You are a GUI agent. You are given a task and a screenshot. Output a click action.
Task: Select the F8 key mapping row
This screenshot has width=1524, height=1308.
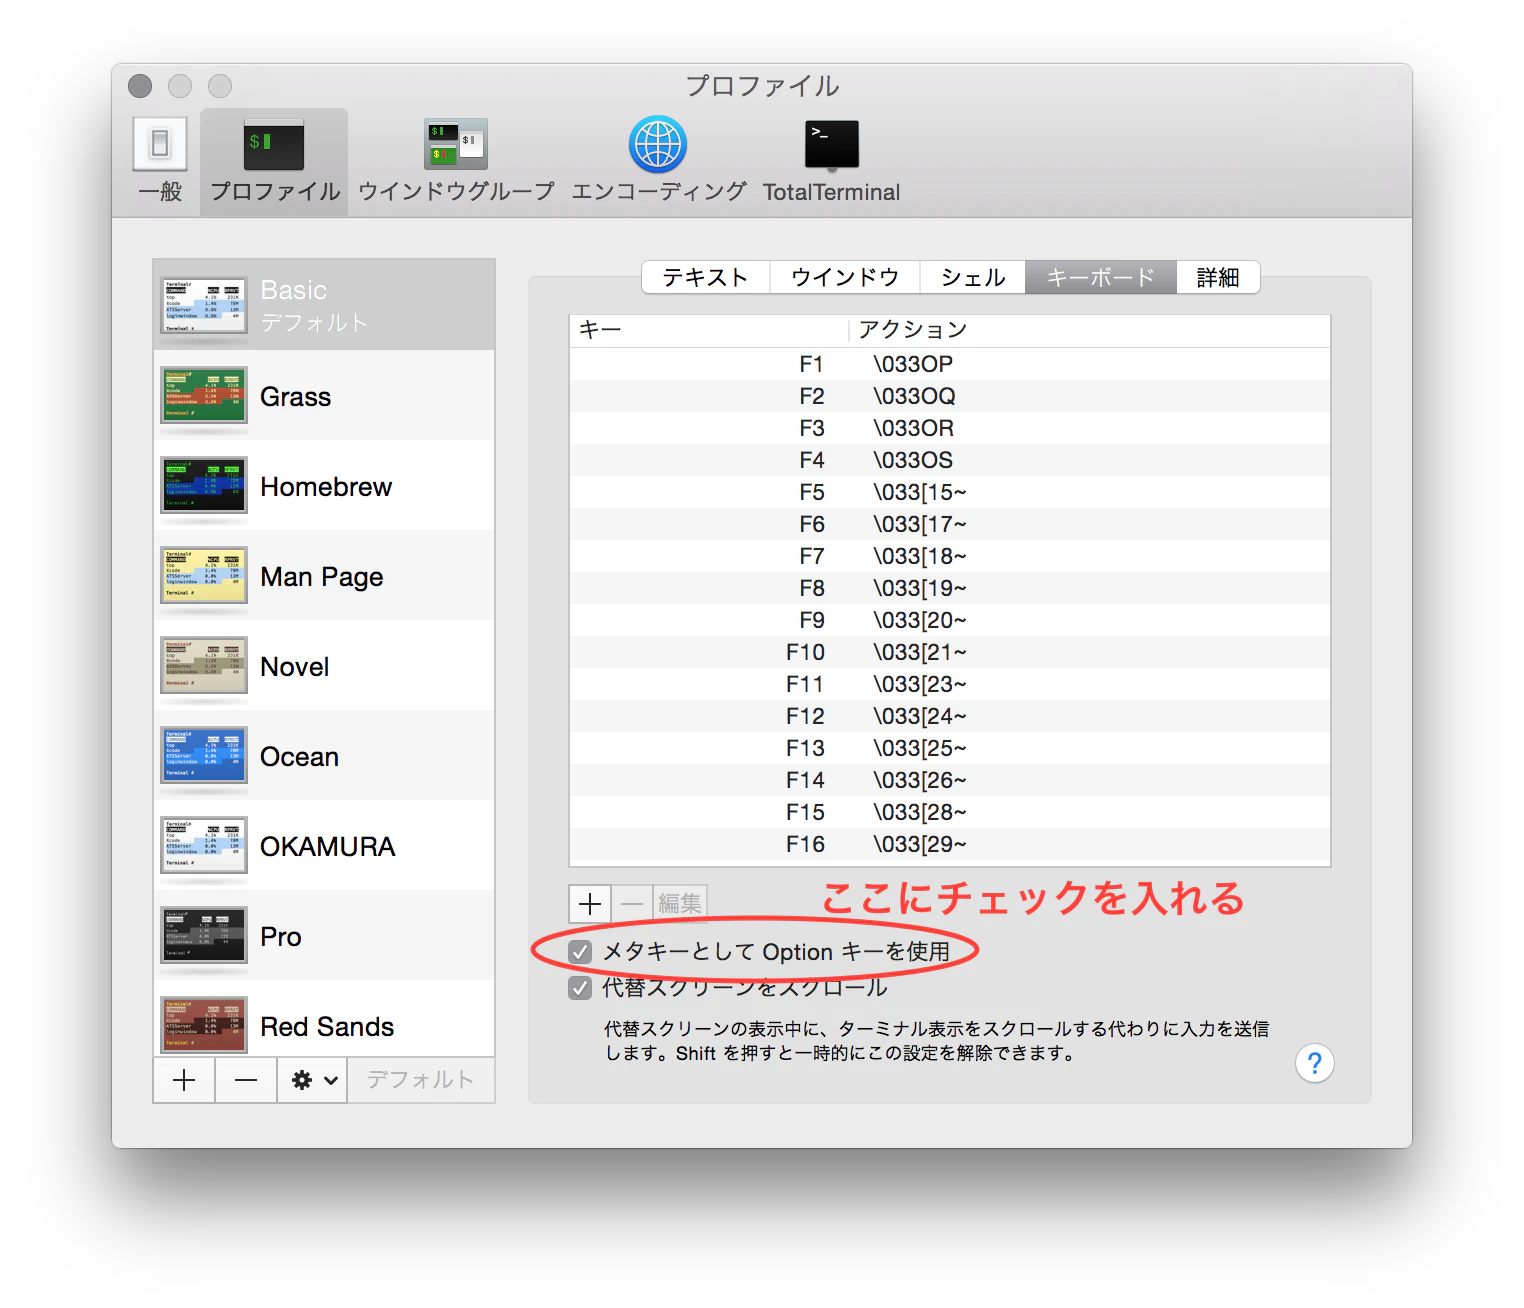tap(950, 588)
